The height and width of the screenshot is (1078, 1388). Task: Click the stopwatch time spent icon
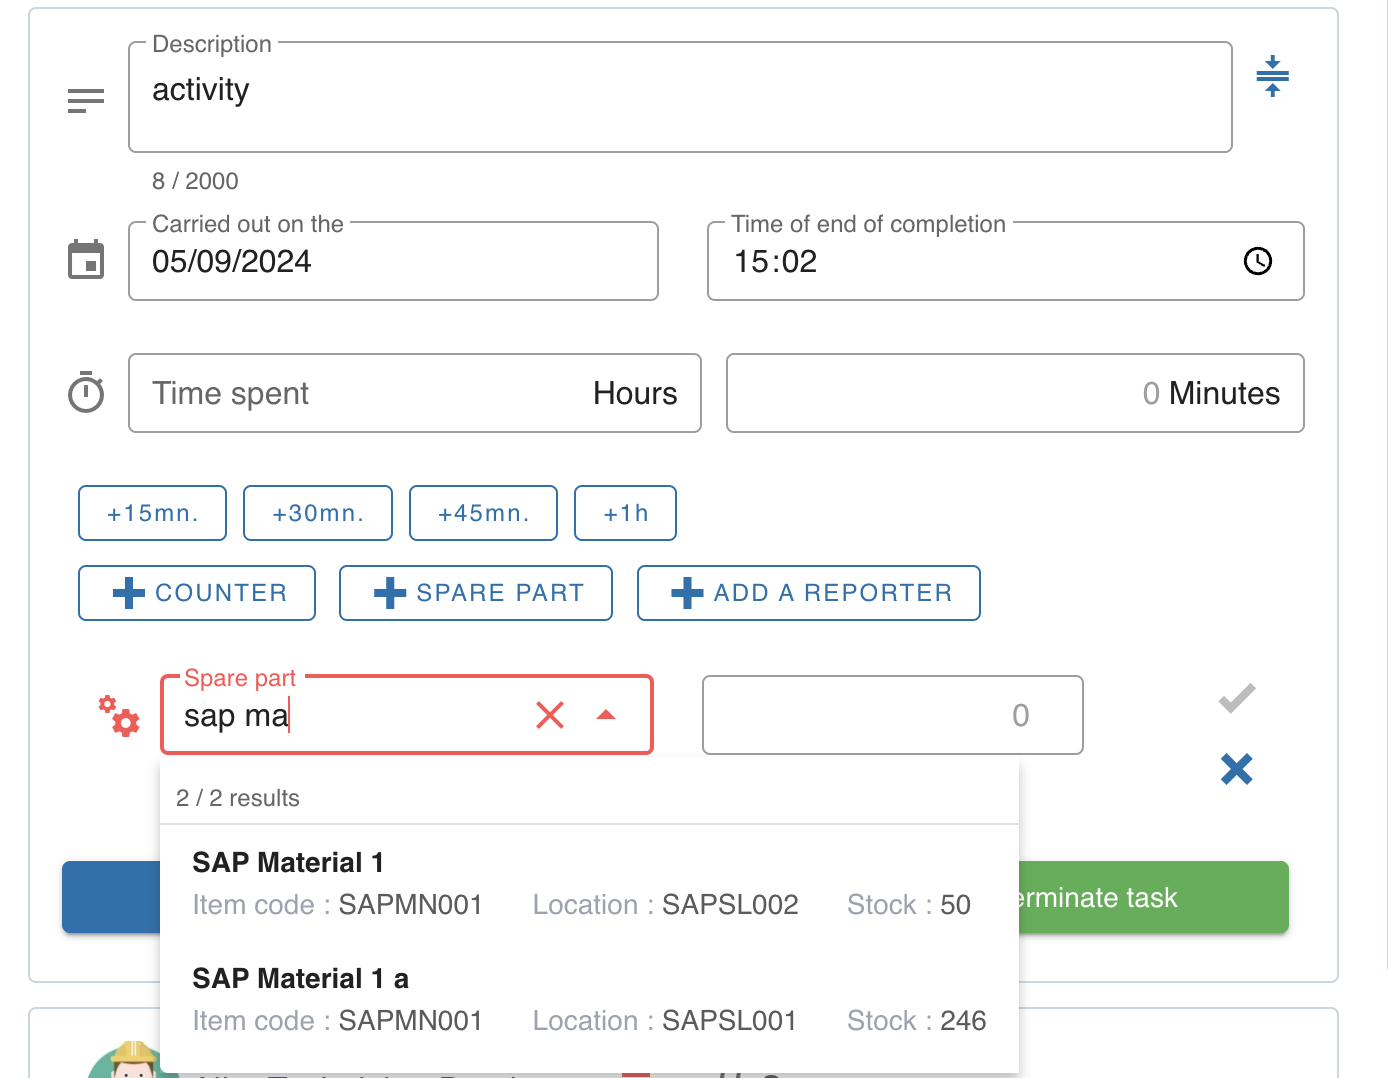(86, 392)
